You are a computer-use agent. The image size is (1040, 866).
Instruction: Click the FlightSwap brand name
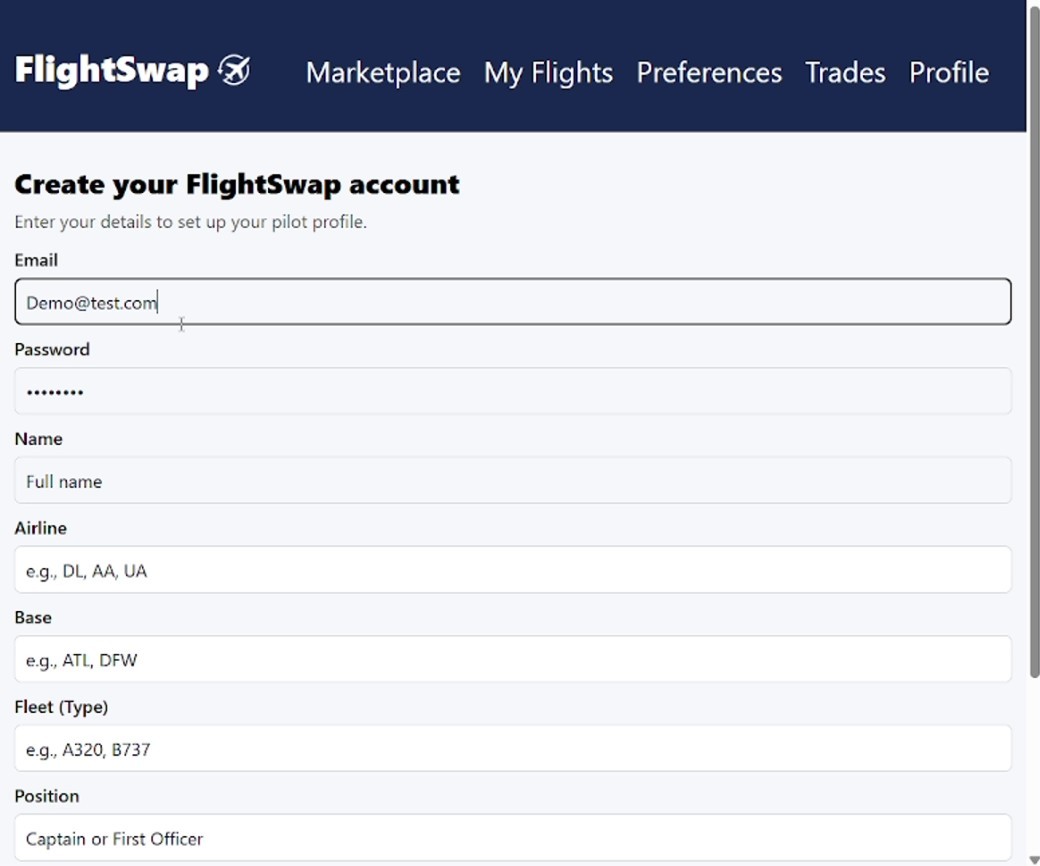coord(111,70)
